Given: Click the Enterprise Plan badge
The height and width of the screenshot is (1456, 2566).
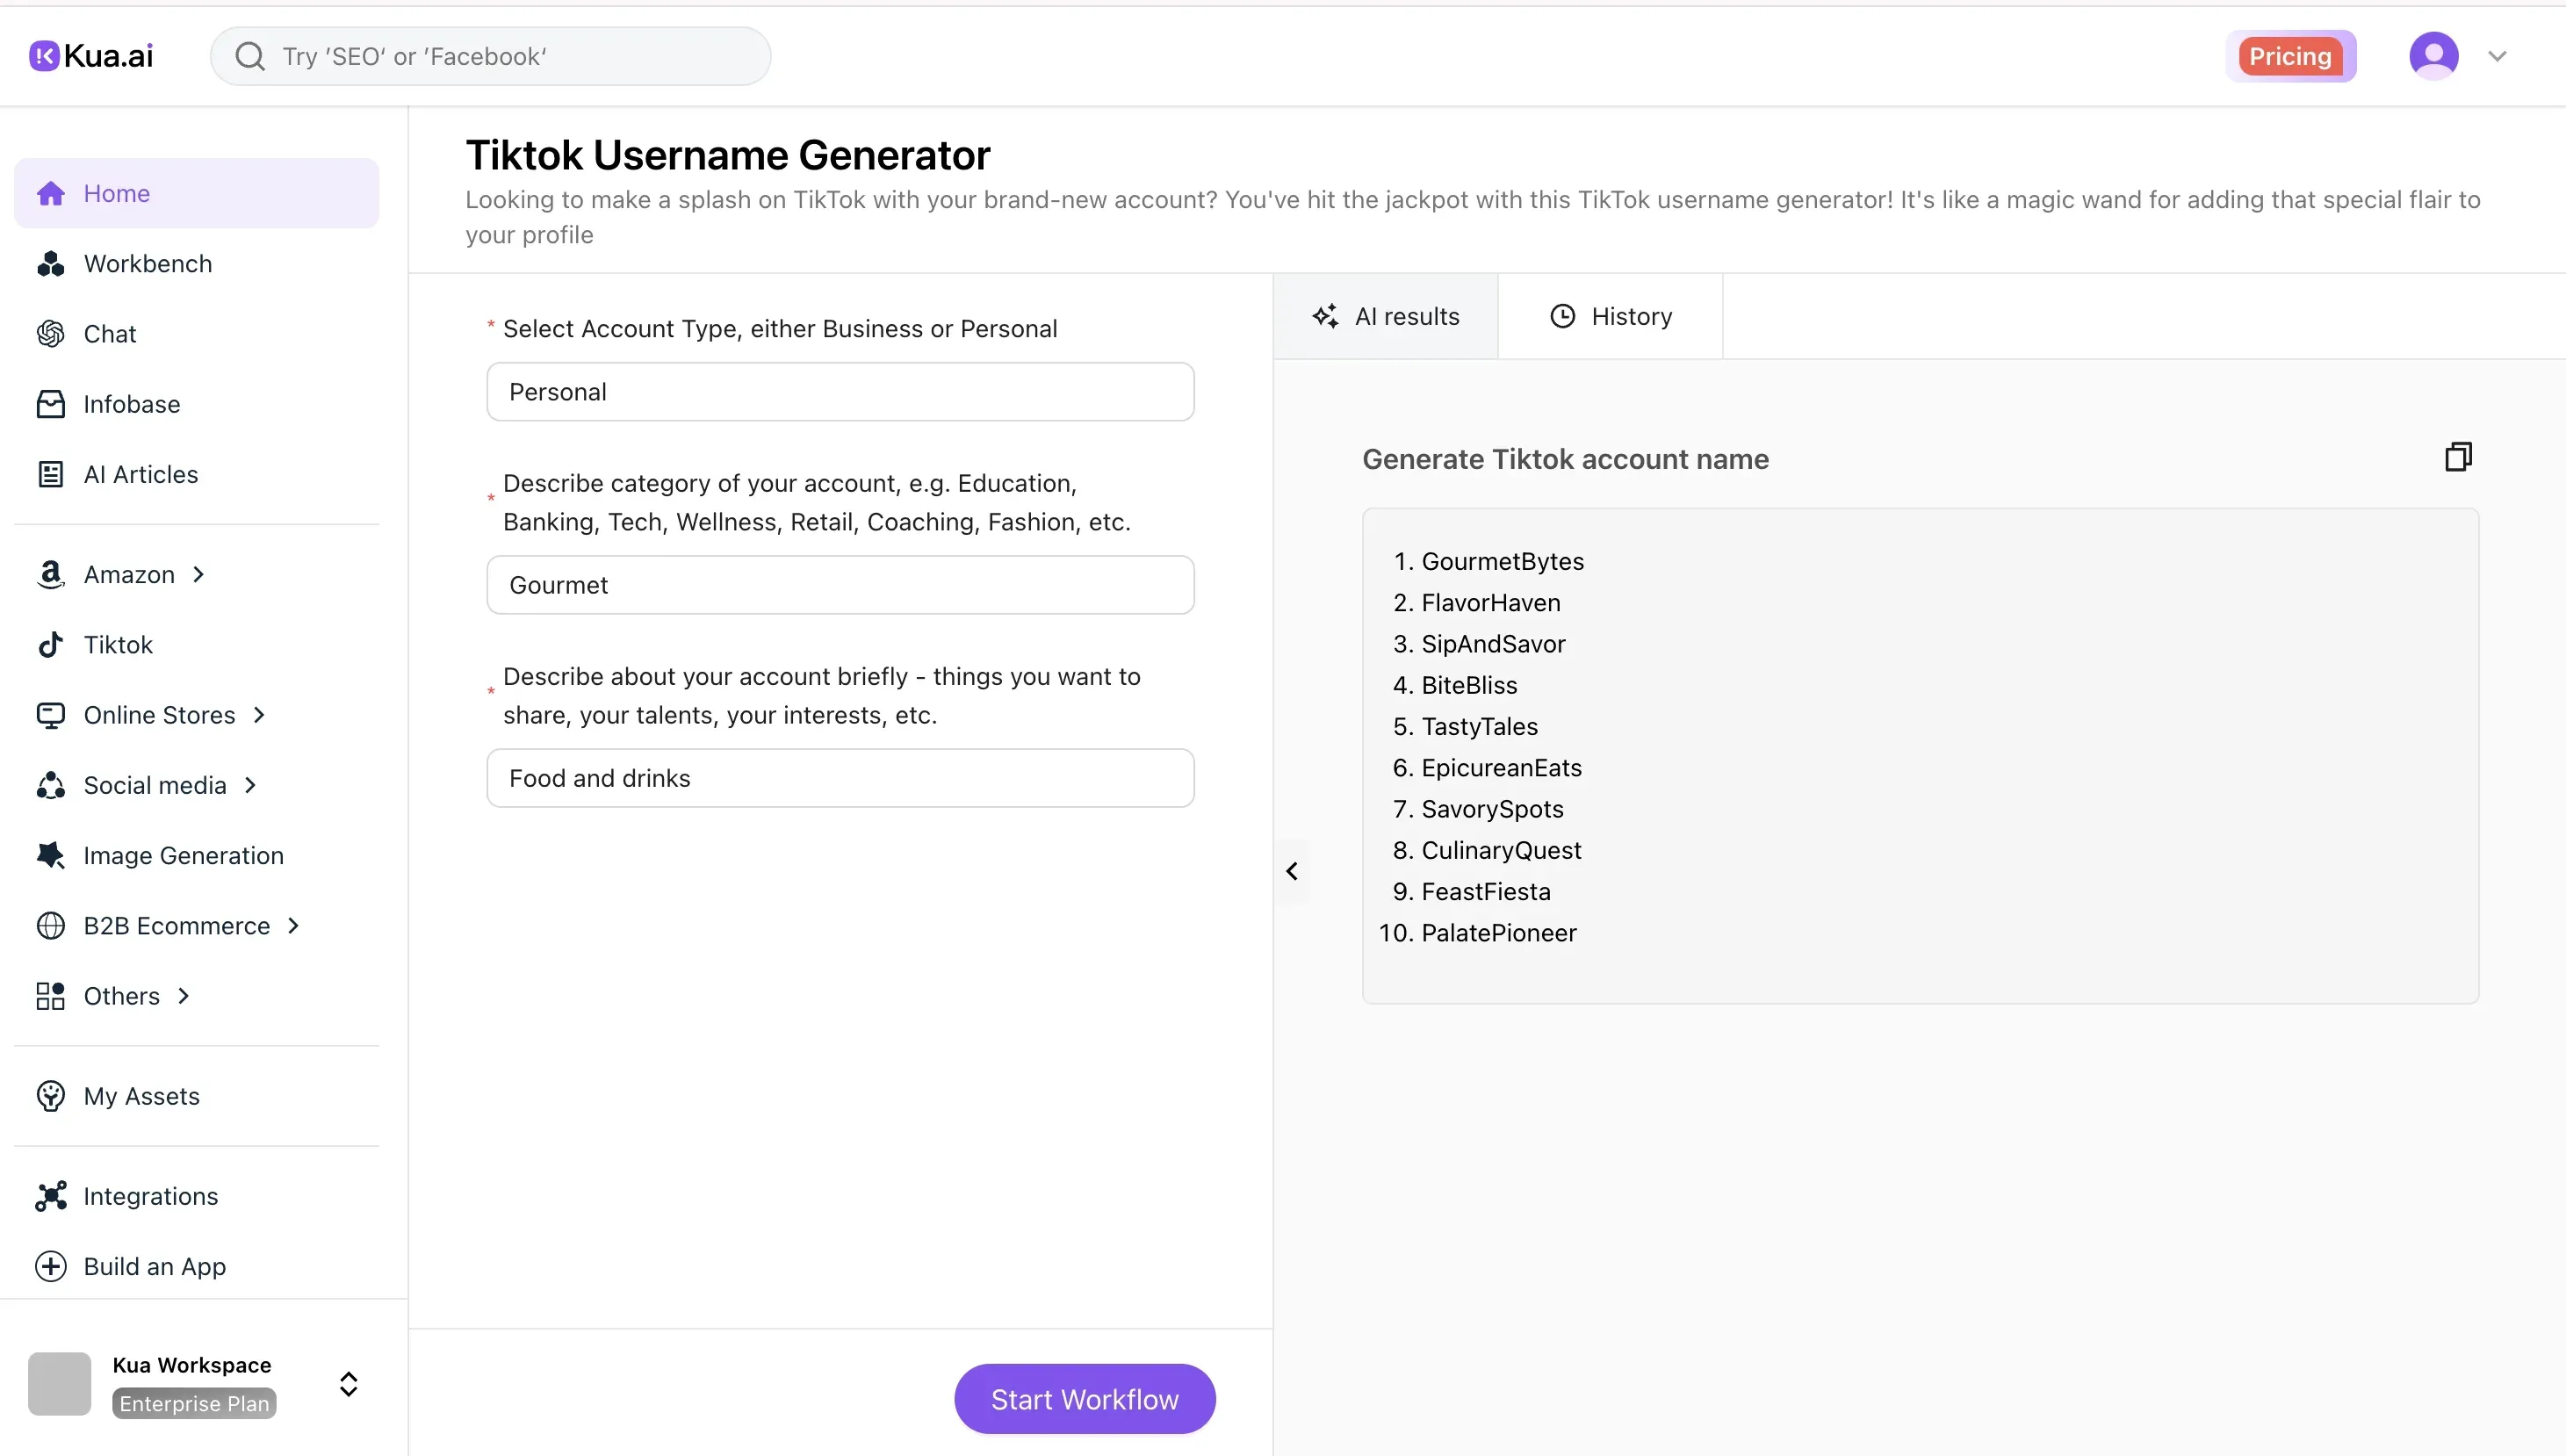Looking at the screenshot, I should (193, 1403).
